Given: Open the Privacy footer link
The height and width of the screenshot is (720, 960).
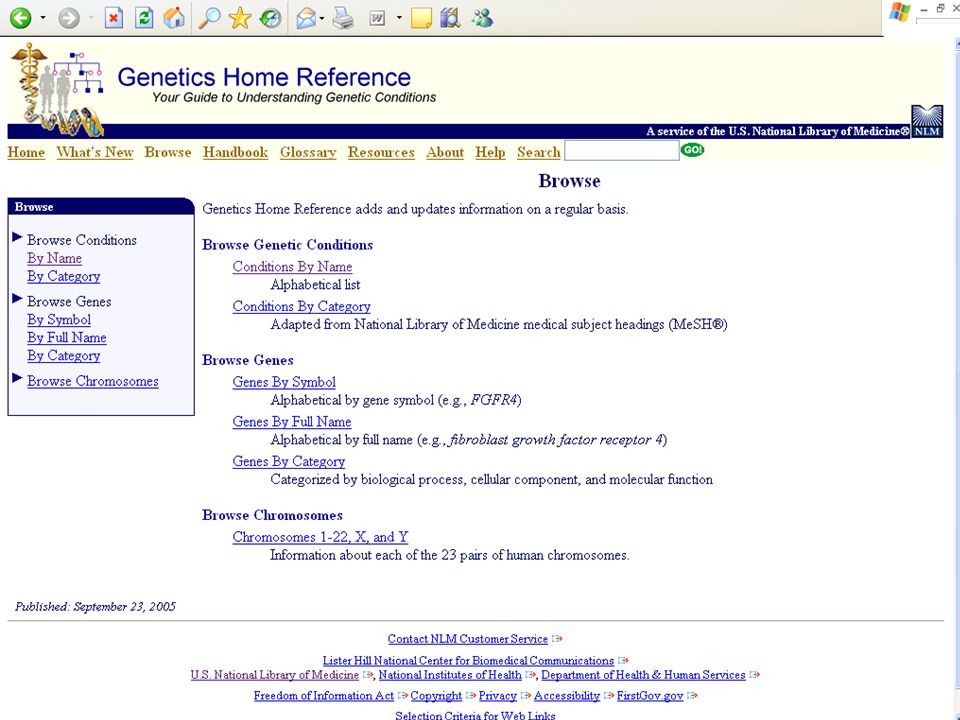Looking at the screenshot, I should [498, 696].
